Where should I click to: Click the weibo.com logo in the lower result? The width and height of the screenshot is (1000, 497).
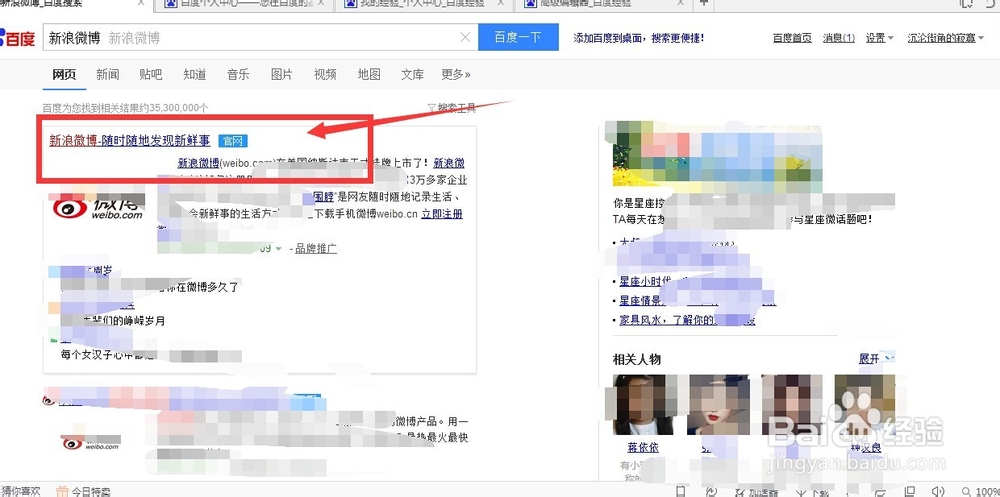point(90,442)
